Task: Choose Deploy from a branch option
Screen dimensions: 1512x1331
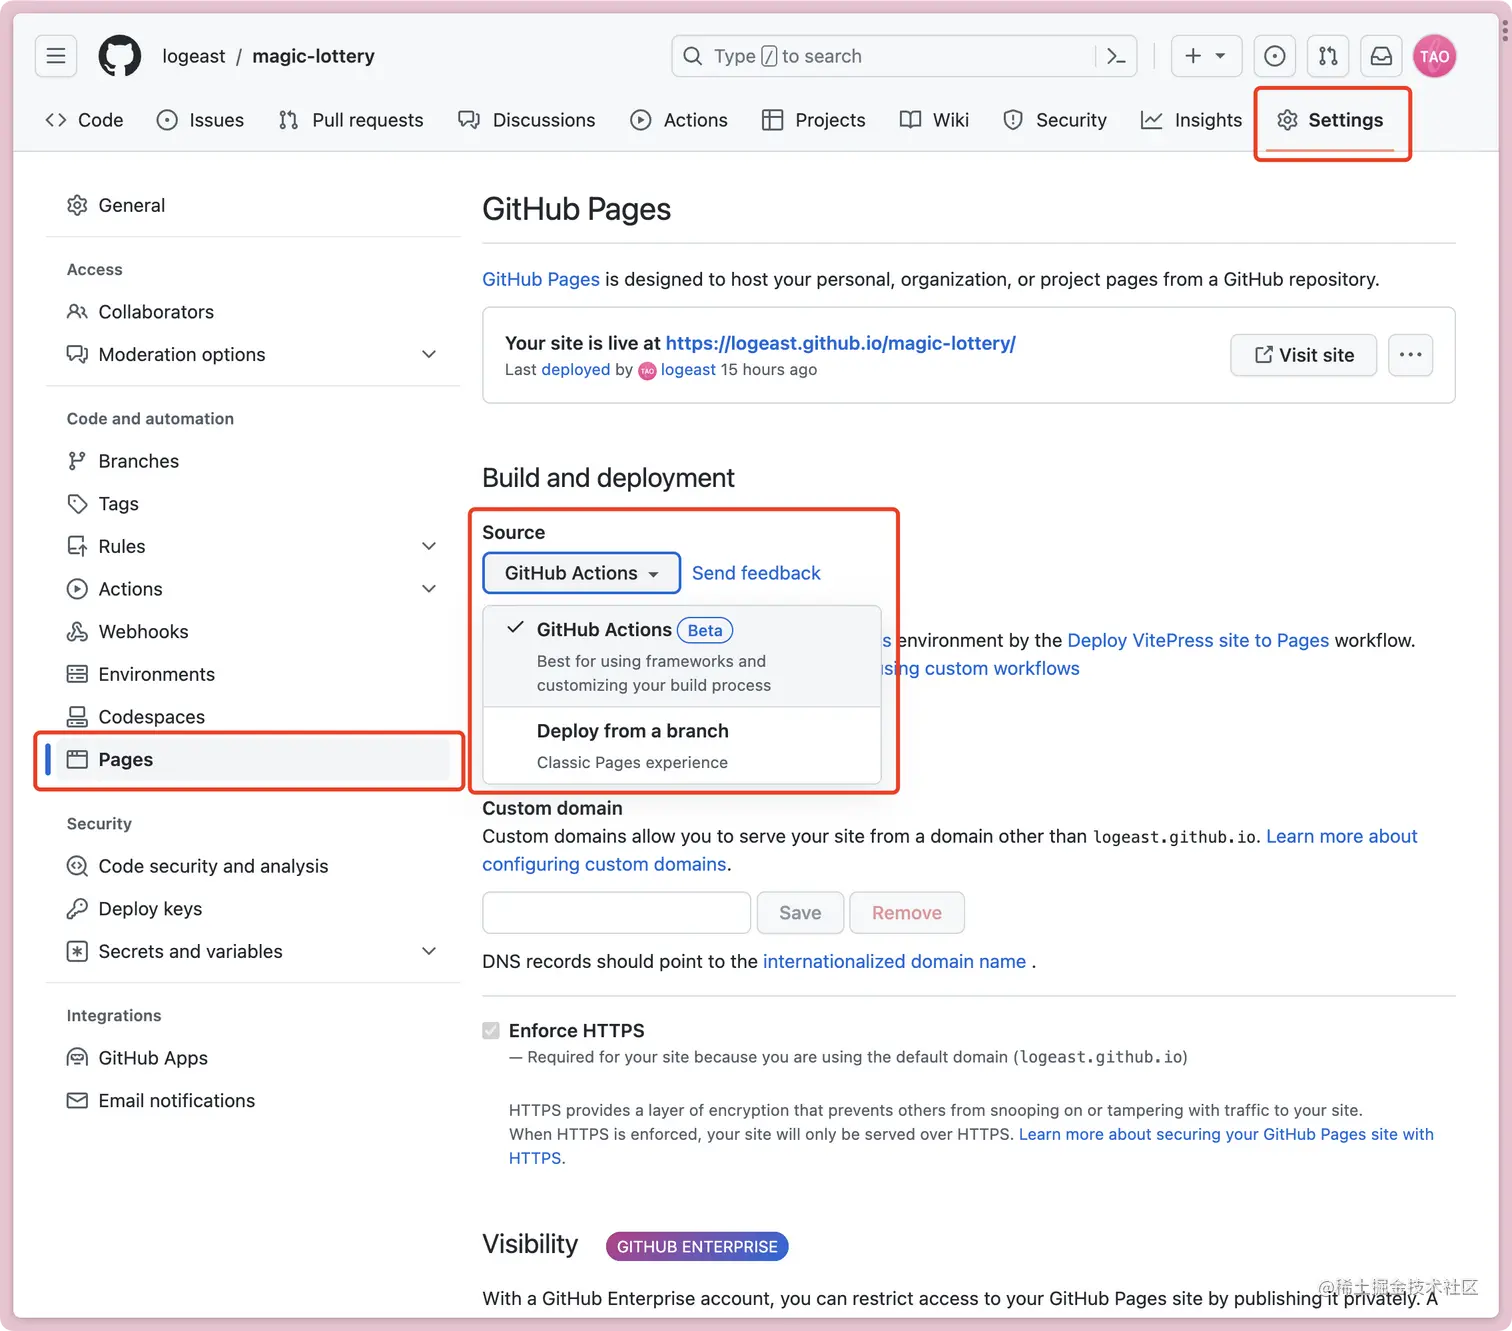Action: tap(682, 746)
